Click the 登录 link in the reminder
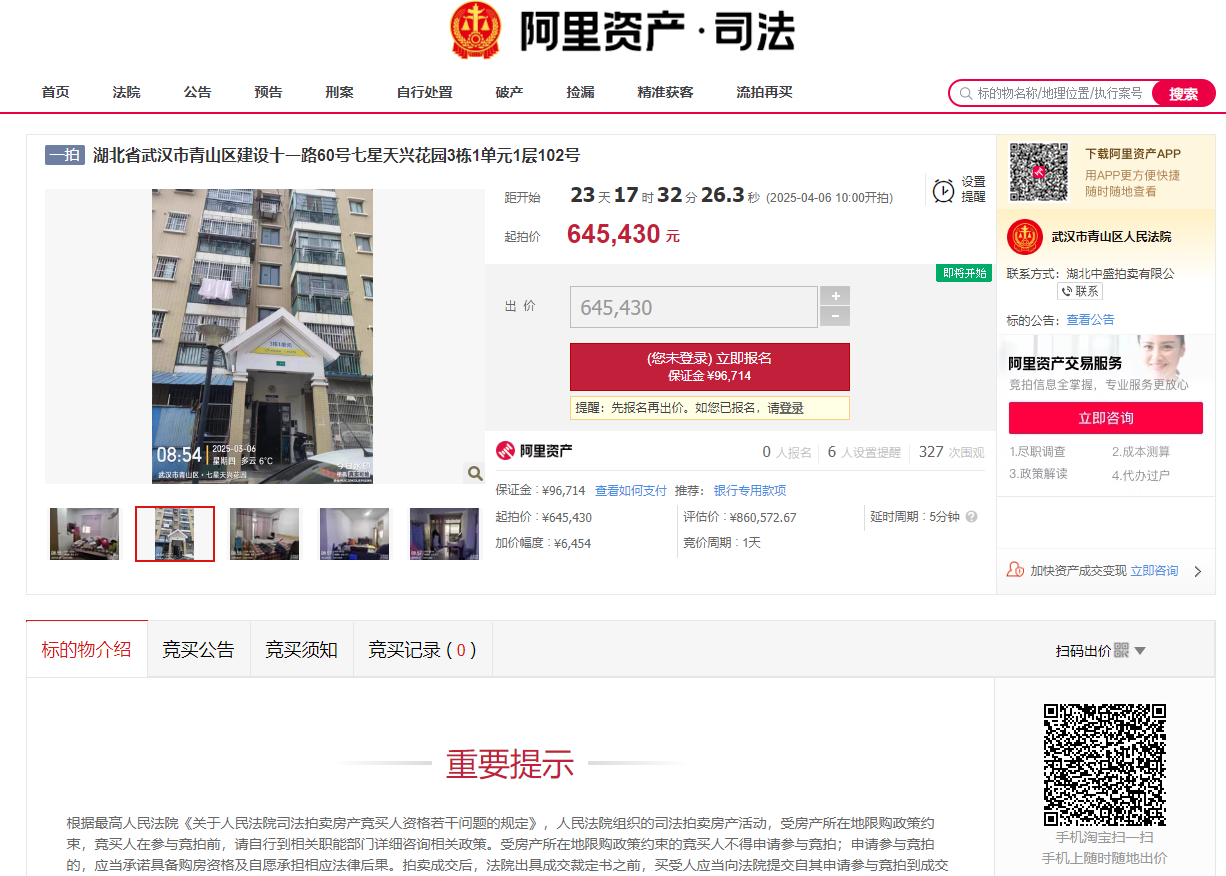The height and width of the screenshot is (876, 1226). [x=792, y=408]
